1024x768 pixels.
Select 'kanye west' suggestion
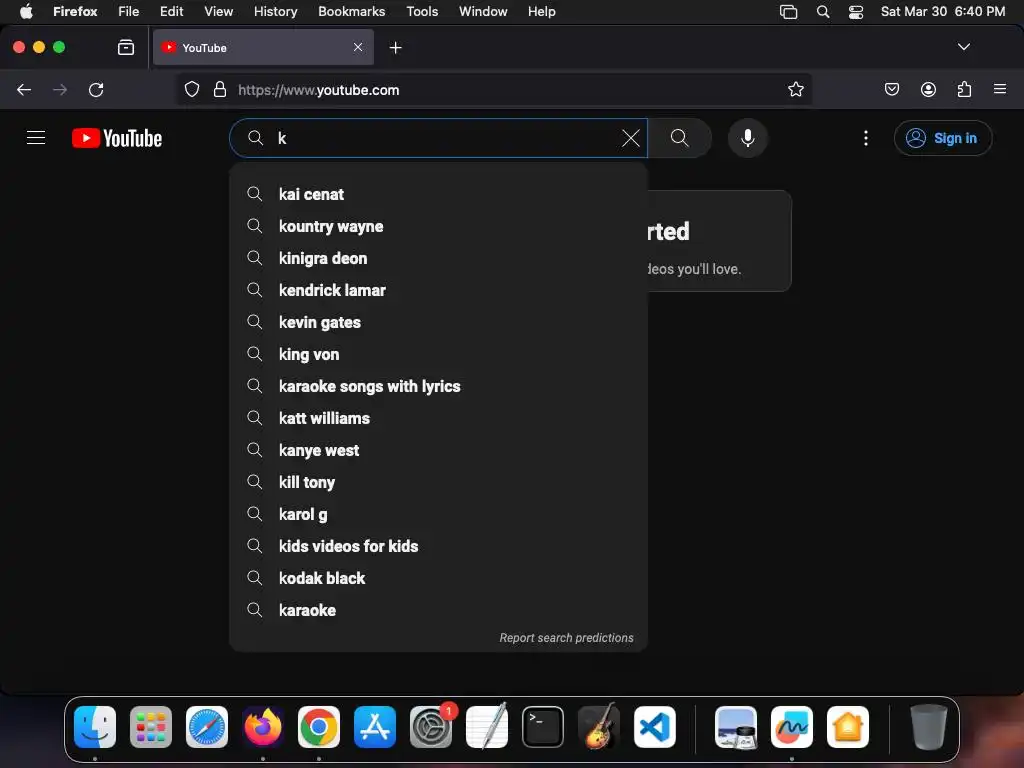coord(438,450)
